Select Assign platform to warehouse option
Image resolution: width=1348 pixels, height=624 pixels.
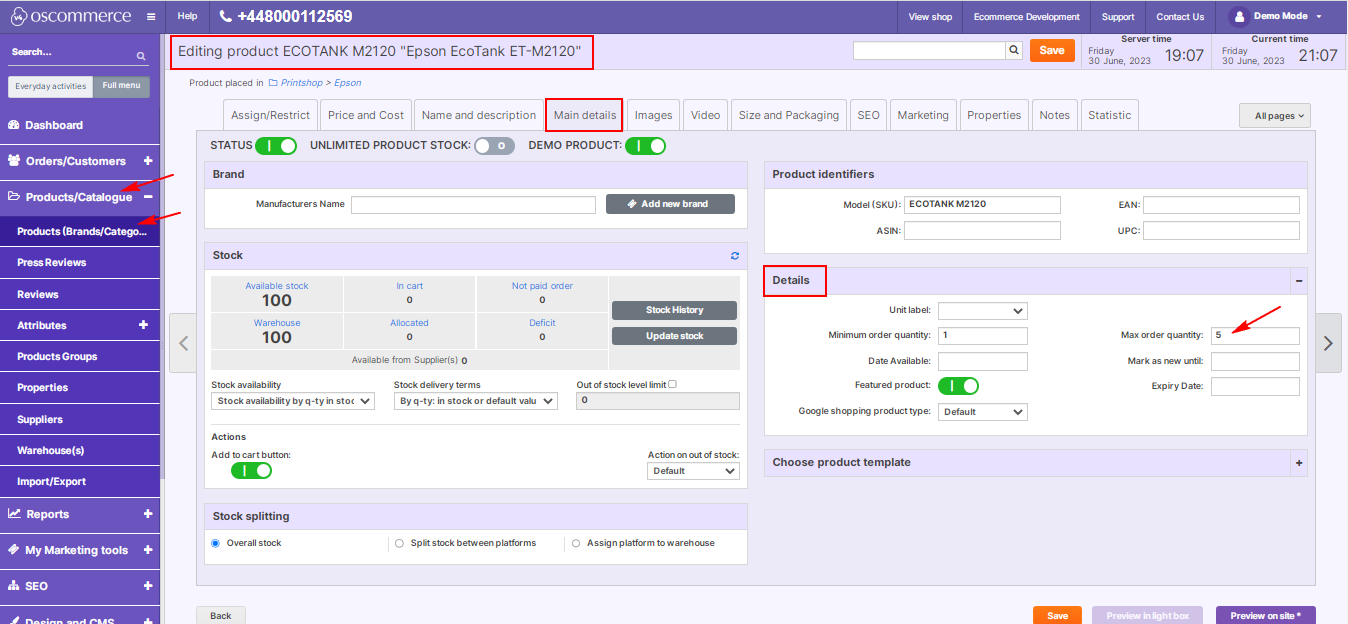pos(576,543)
